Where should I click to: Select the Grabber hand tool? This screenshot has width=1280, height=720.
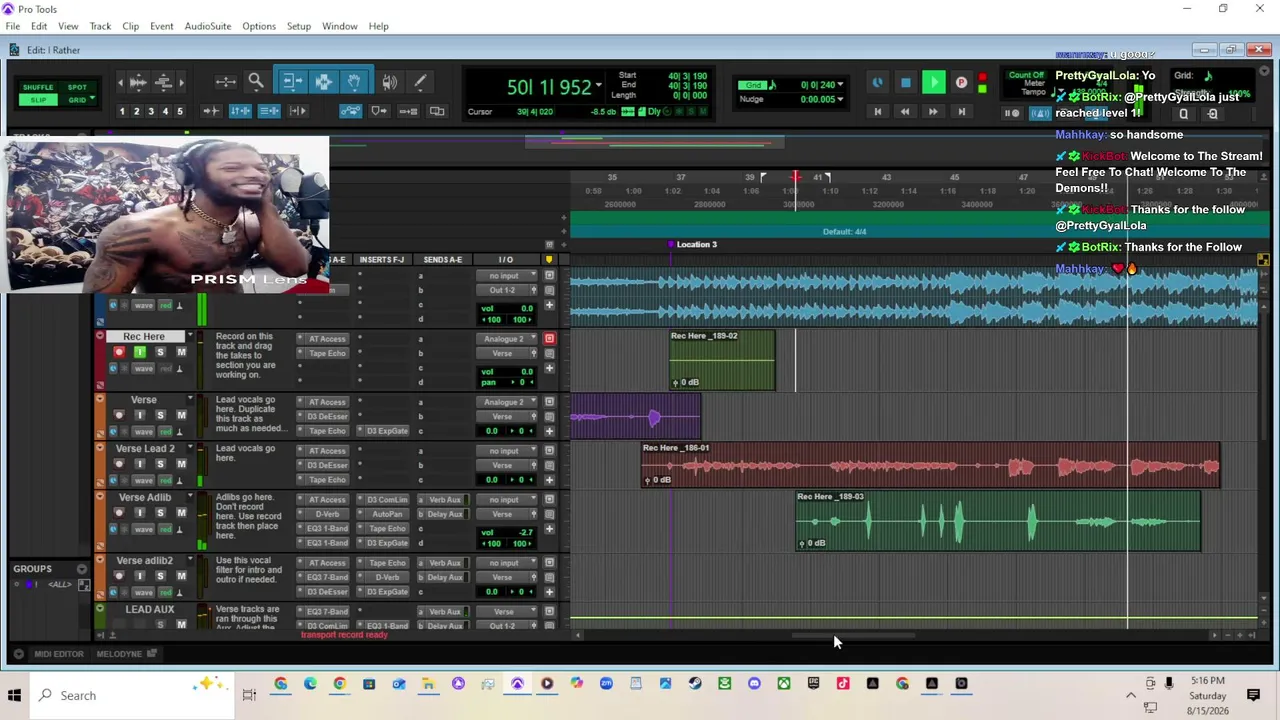tap(354, 82)
